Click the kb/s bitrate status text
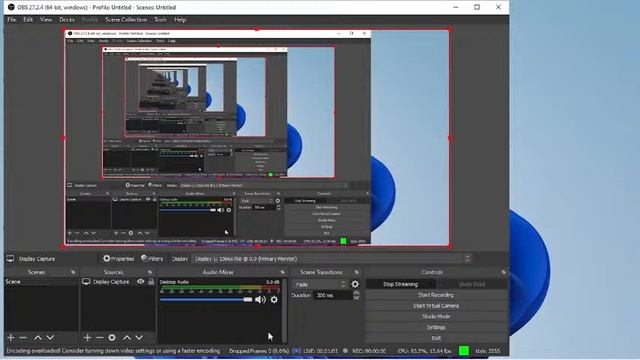The image size is (640, 360). (x=488, y=351)
